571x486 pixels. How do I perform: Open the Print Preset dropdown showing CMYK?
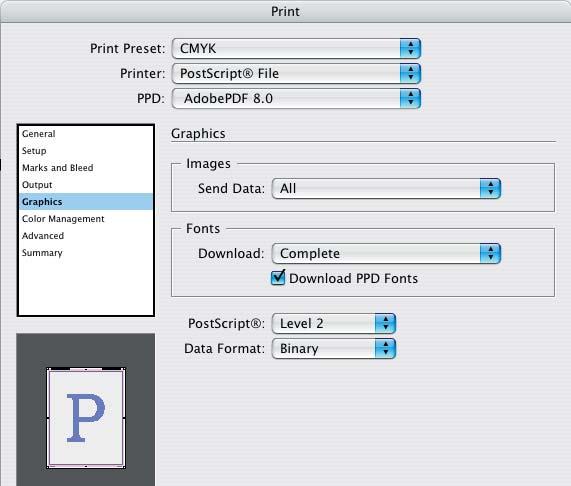pyautogui.click(x=296, y=48)
